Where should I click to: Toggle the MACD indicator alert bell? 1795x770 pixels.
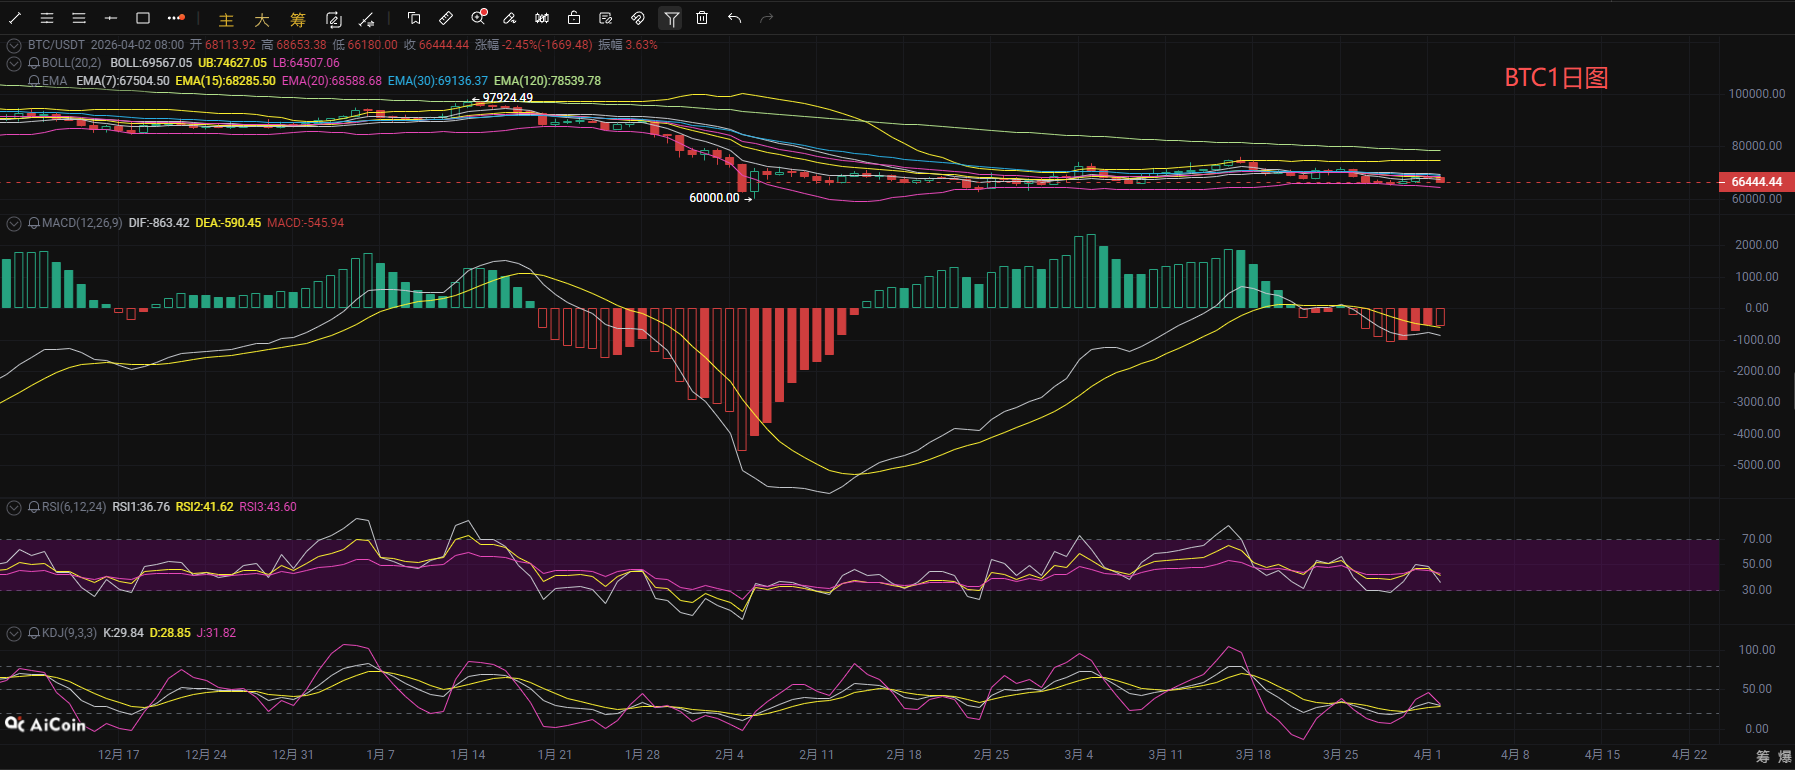point(34,223)
